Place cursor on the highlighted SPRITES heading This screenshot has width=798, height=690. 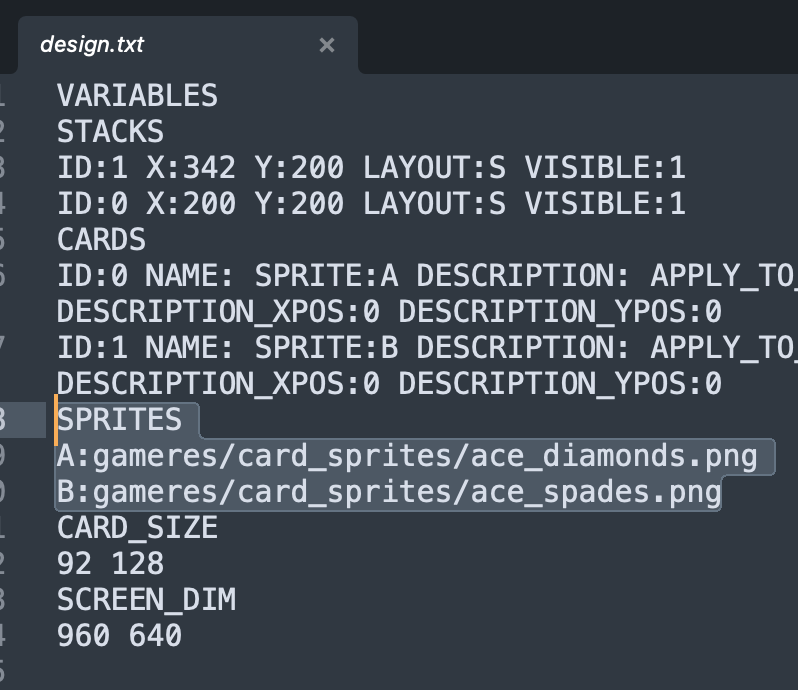pos(120,420)
